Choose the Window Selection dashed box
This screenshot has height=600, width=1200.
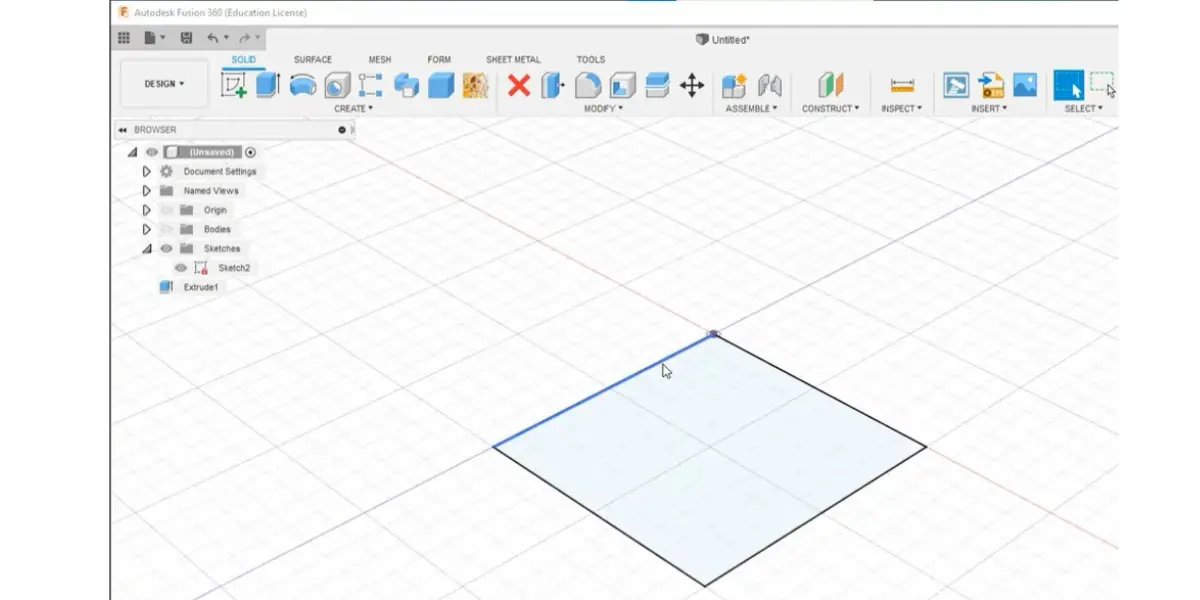[x=1103, y=85]
